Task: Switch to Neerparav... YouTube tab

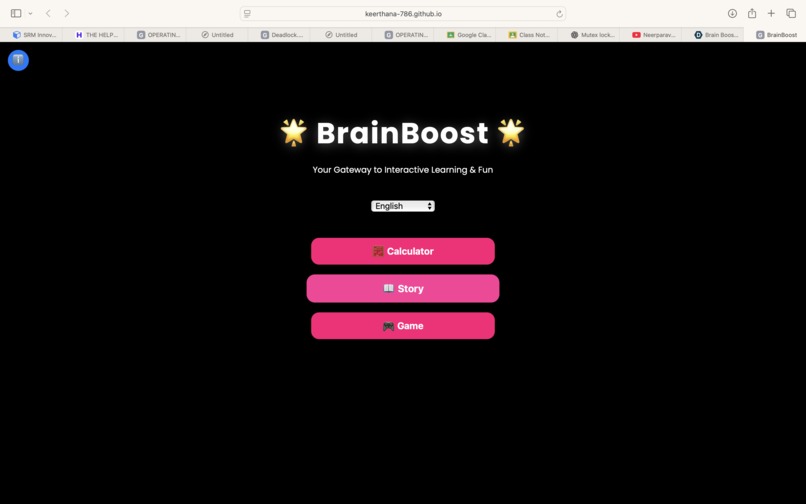Action: [651, 34]
